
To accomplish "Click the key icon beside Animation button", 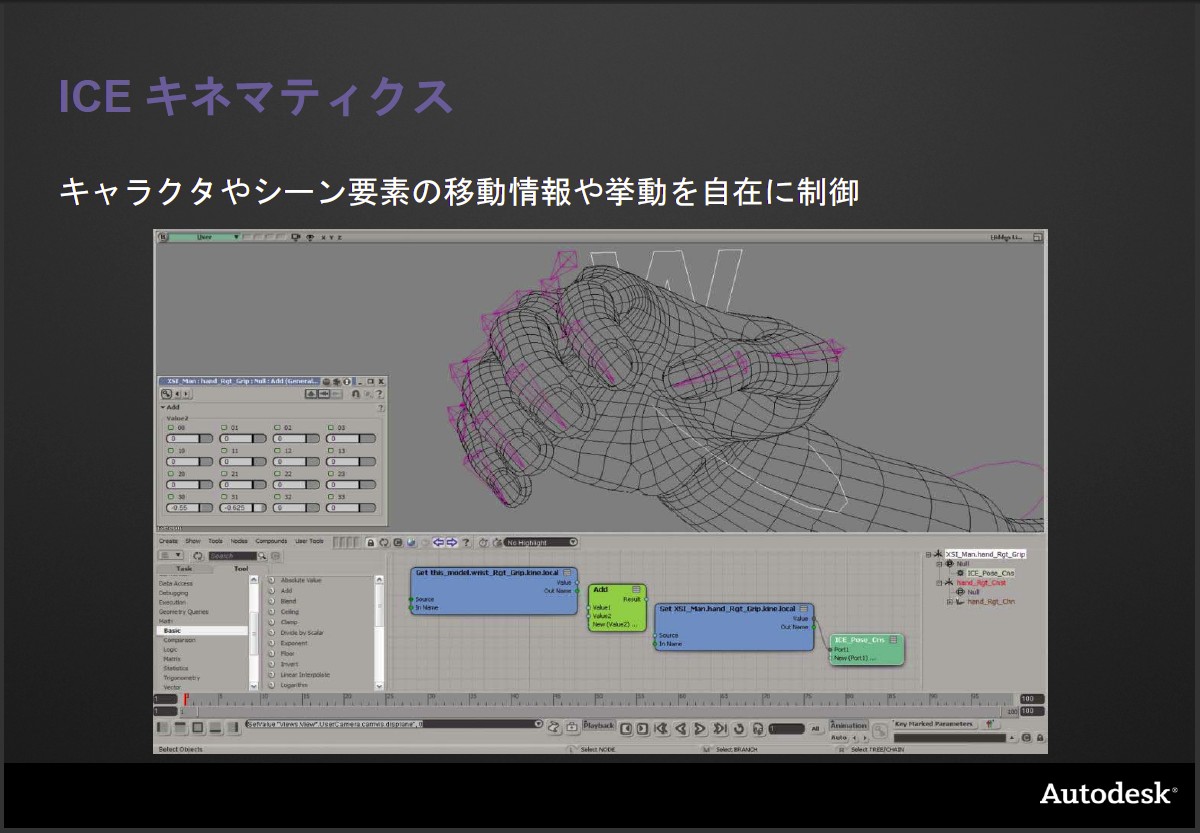I will [x=880, y=730].
